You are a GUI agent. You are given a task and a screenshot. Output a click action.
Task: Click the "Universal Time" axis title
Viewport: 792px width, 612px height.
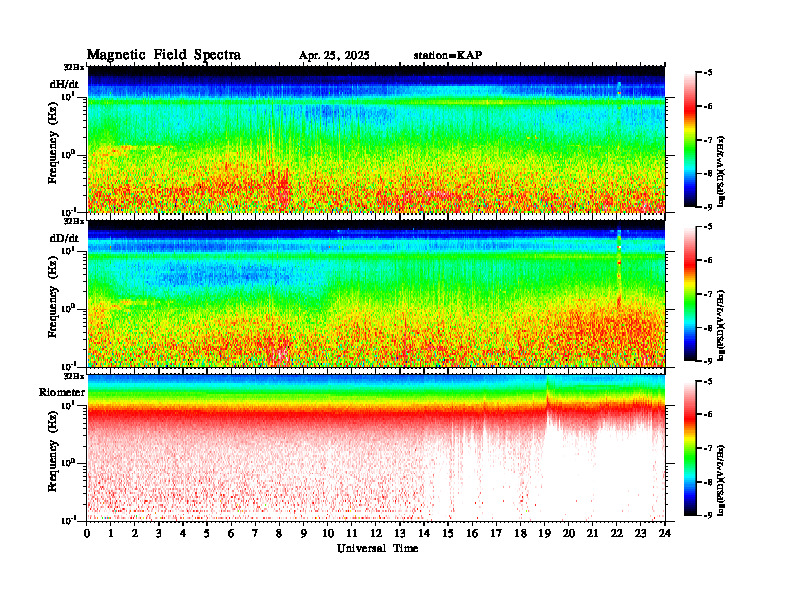[377, 548]
